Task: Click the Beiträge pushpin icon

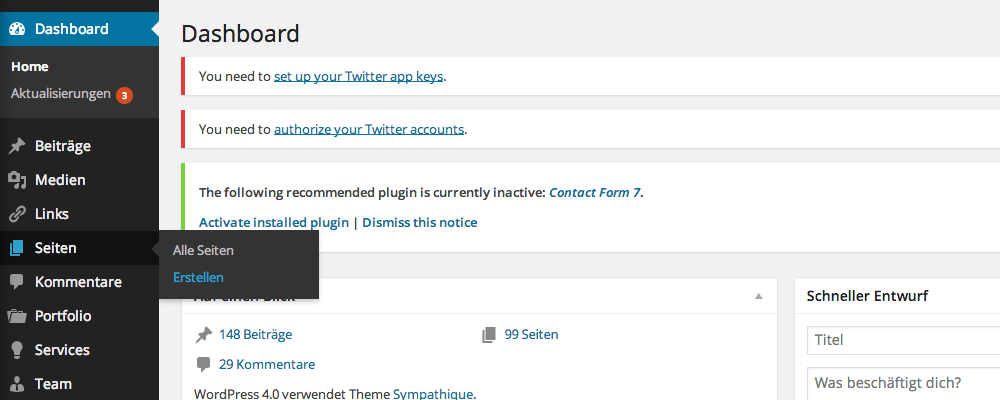Action: pyautogui.click(x=17, y=146)
